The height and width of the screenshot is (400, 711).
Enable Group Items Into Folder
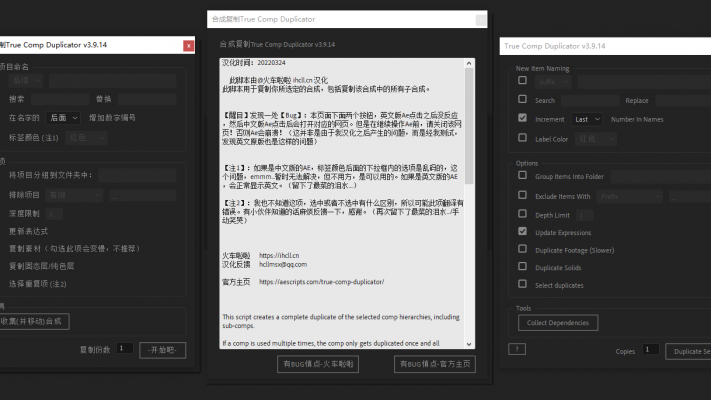pyautogui.click(x=522, y=176)
